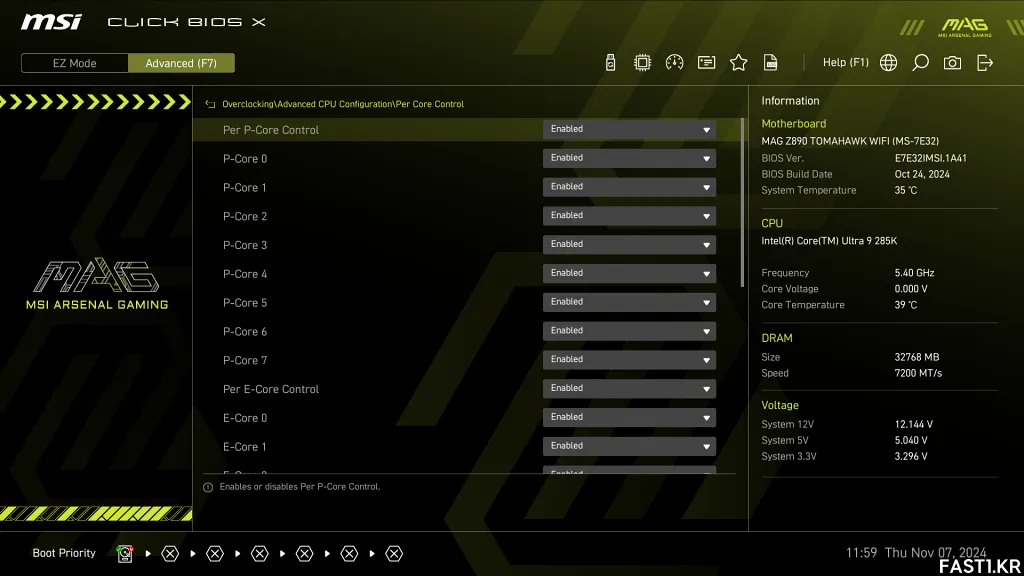Click Core Temperature value 39 °C
The image size is (1024, 576).
tap(906, 305)
